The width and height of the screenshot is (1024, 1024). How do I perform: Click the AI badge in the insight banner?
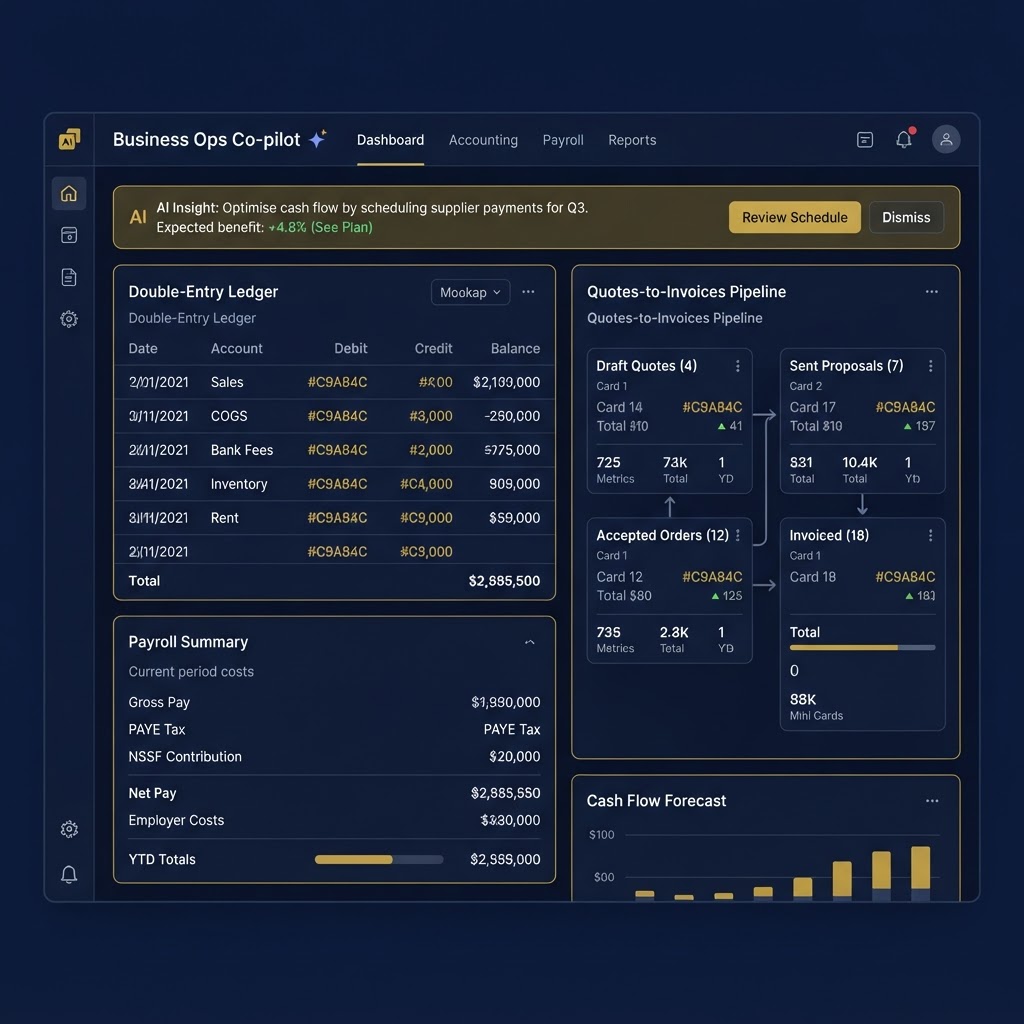point(138,217)
